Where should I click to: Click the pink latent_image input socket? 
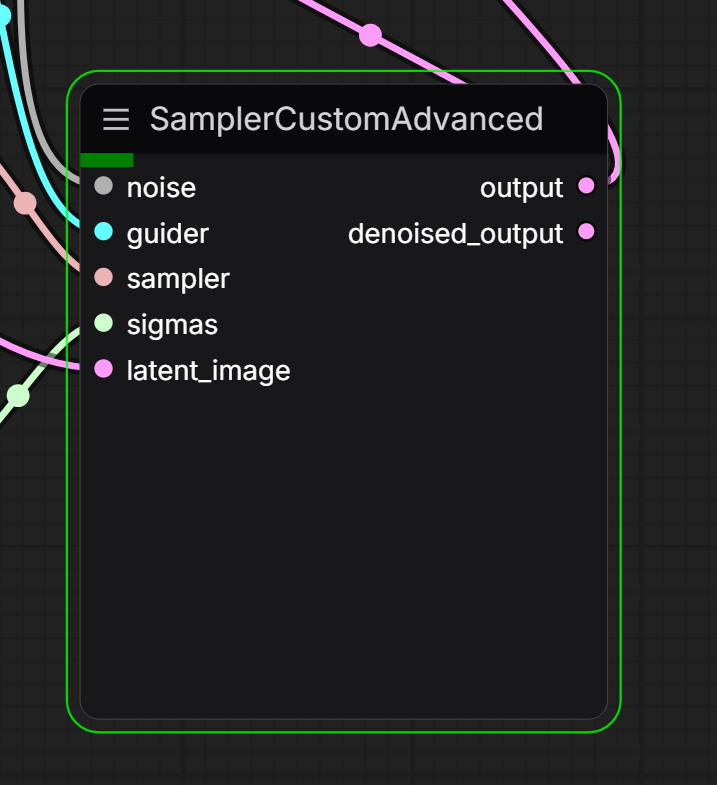tap(104, 369)
